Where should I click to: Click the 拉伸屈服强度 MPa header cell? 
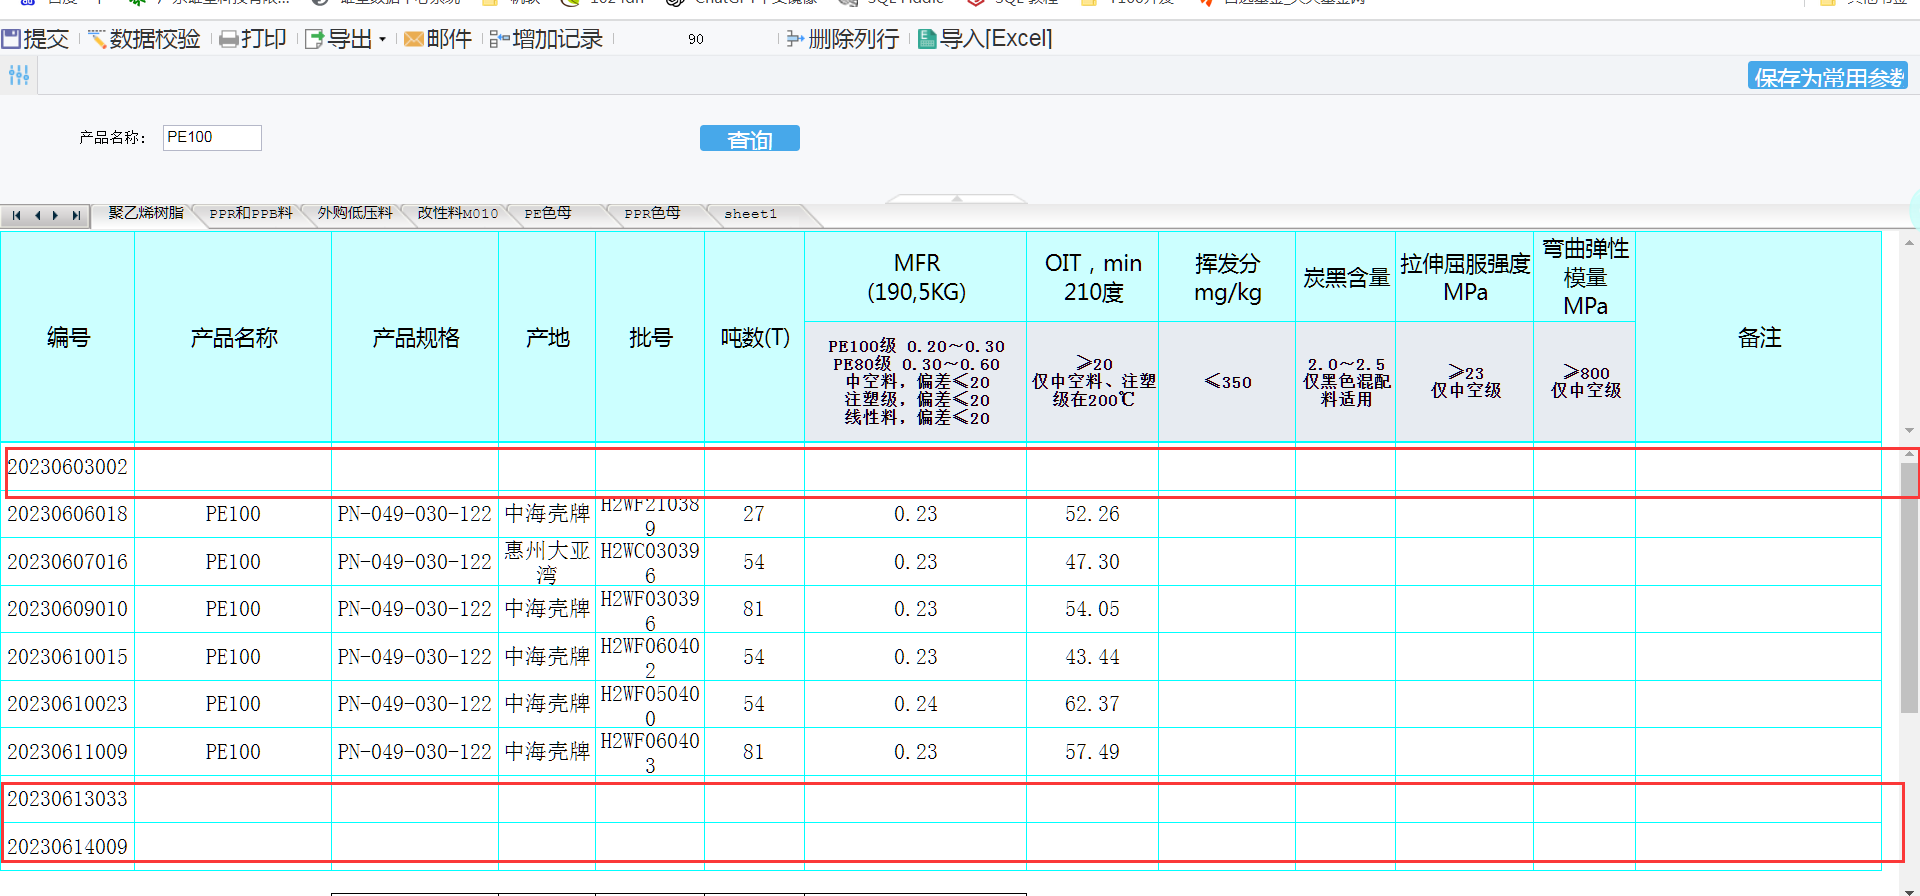(1465, 277)
